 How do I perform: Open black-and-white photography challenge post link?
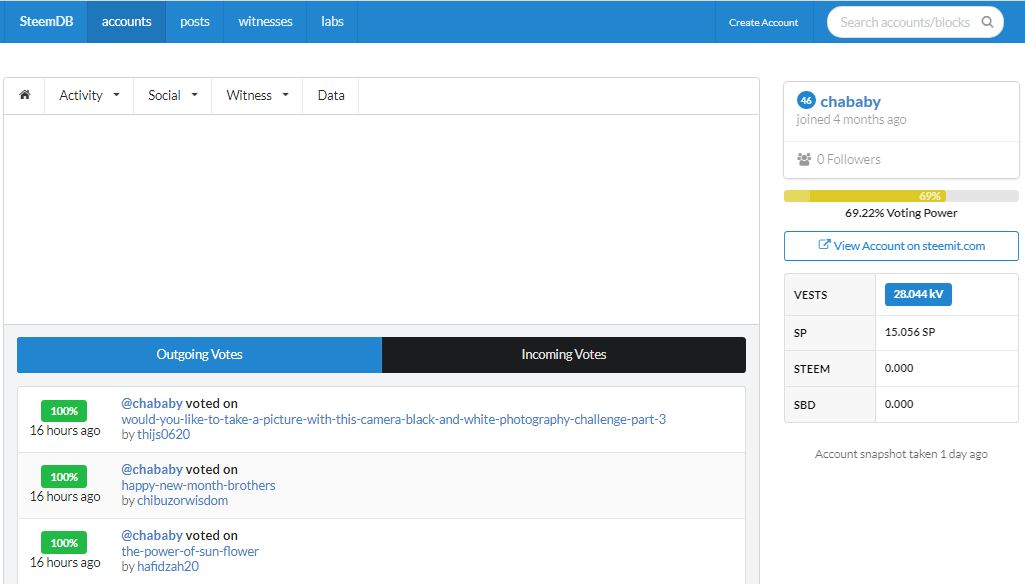click(x=394, y=419)
